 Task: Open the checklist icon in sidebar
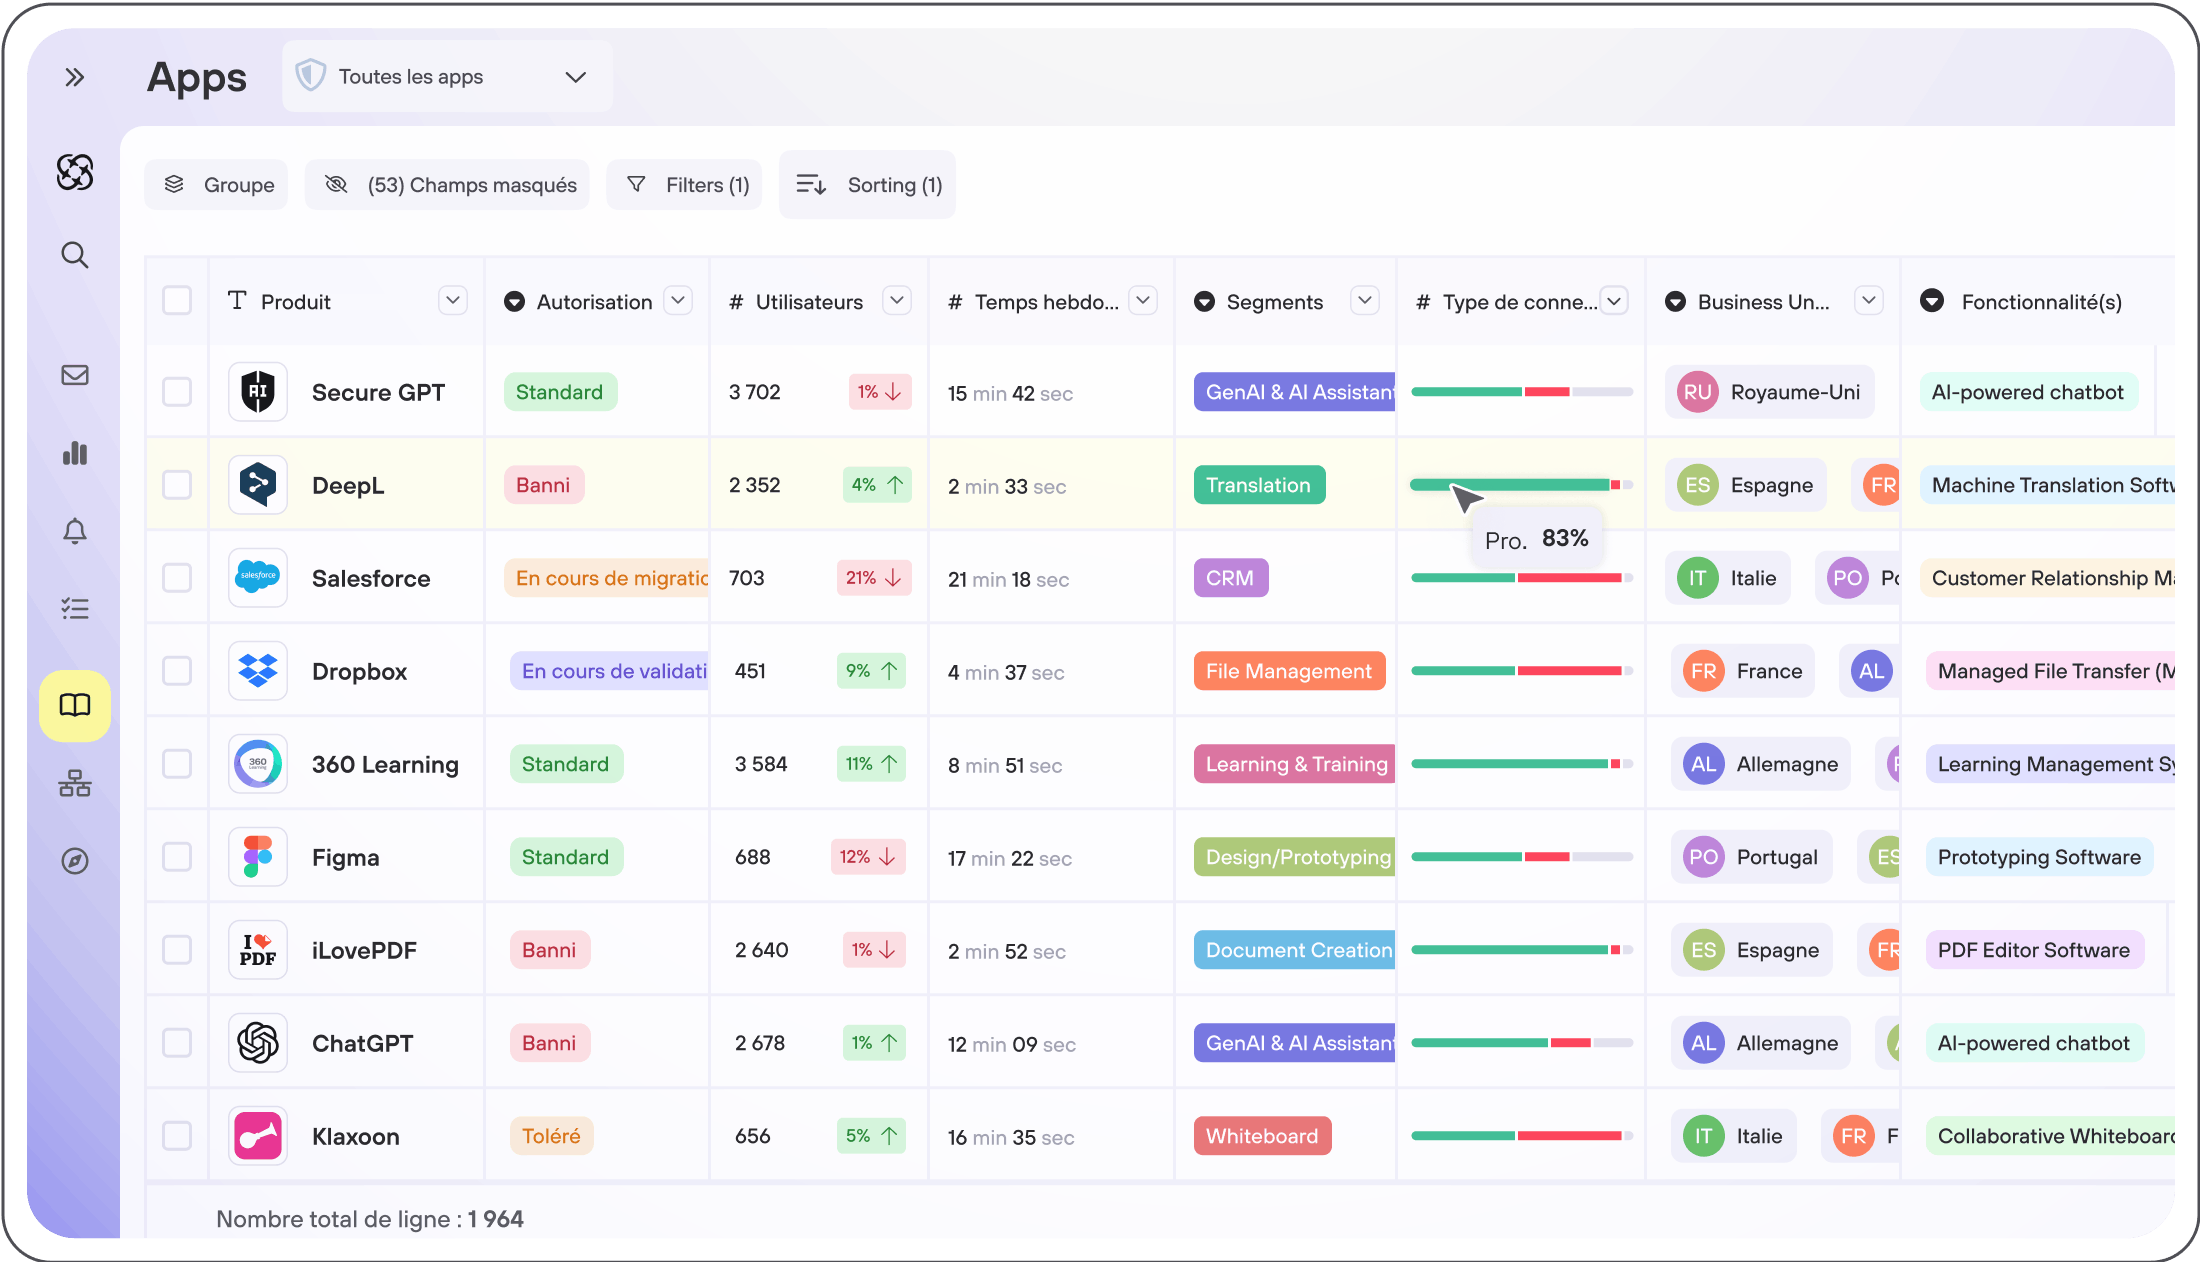[75, 608]
